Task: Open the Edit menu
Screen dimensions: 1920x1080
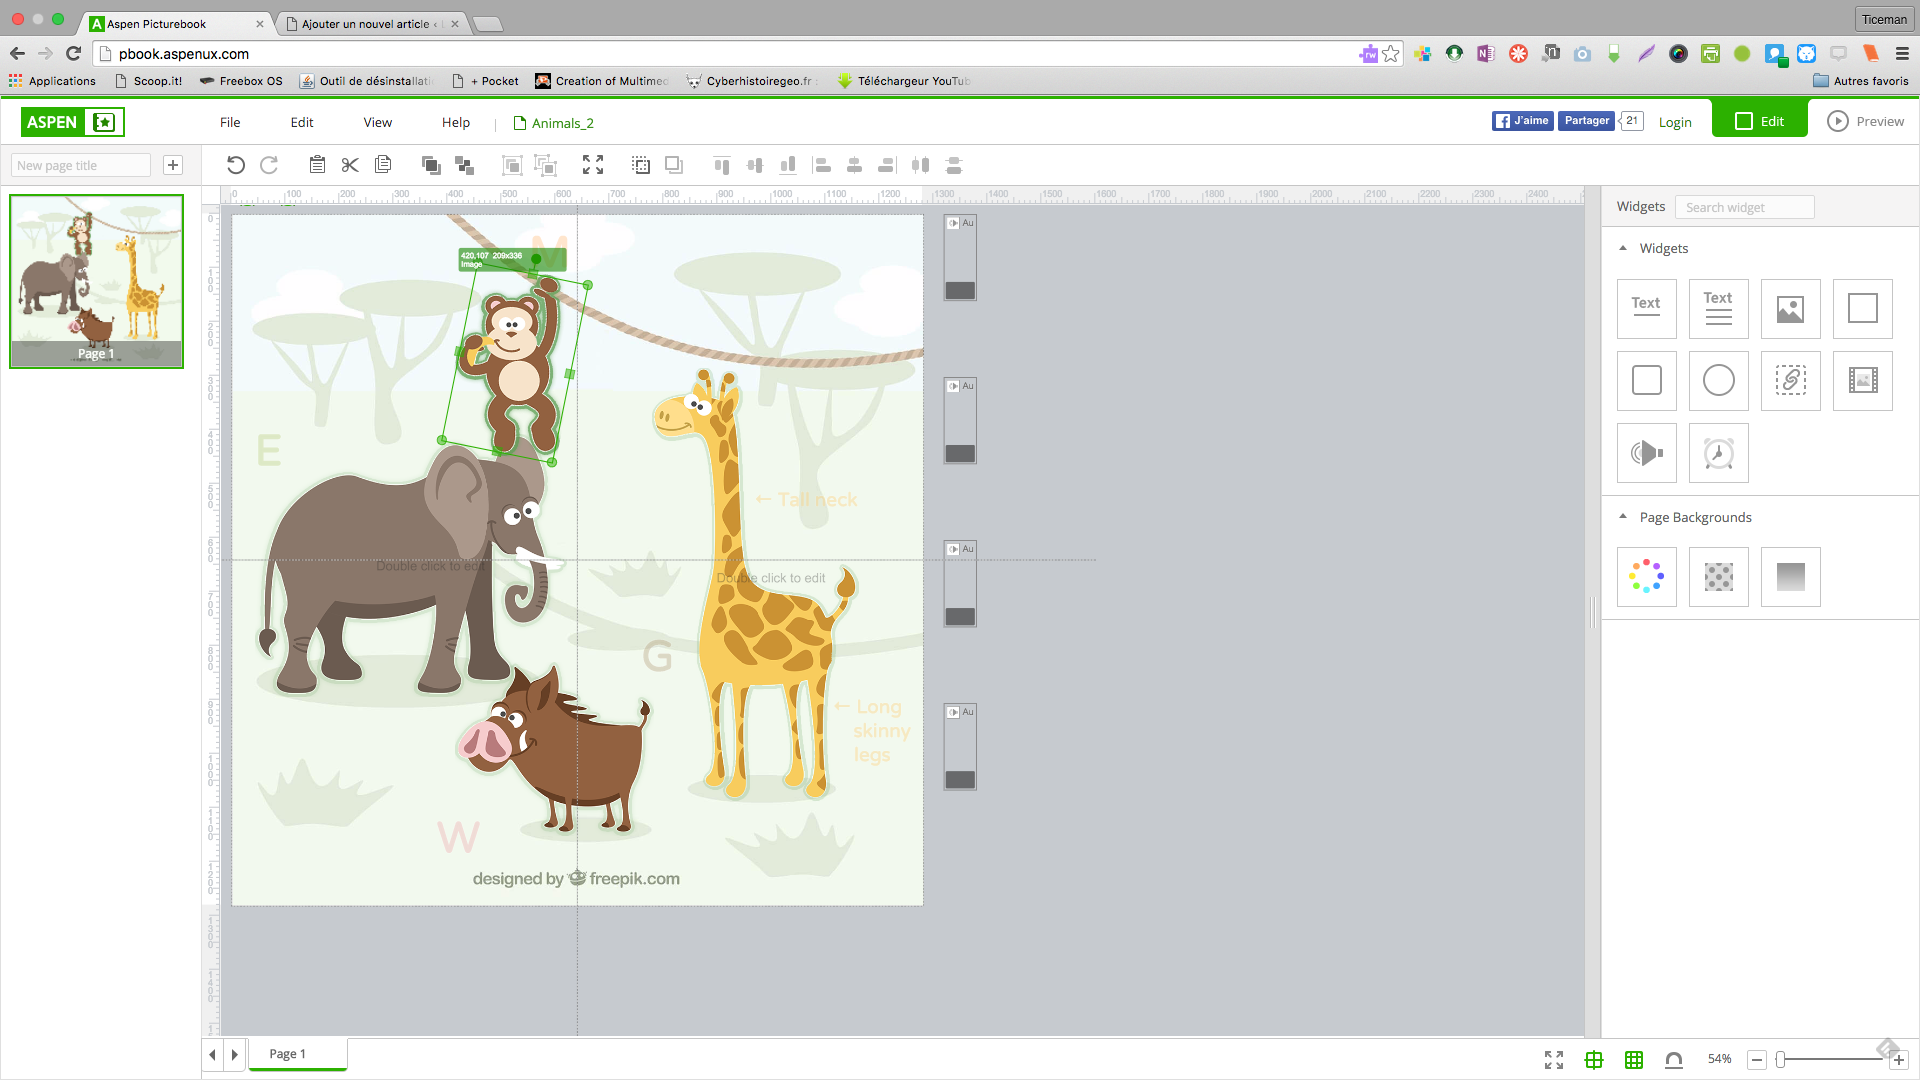Action: click(302, 122)
